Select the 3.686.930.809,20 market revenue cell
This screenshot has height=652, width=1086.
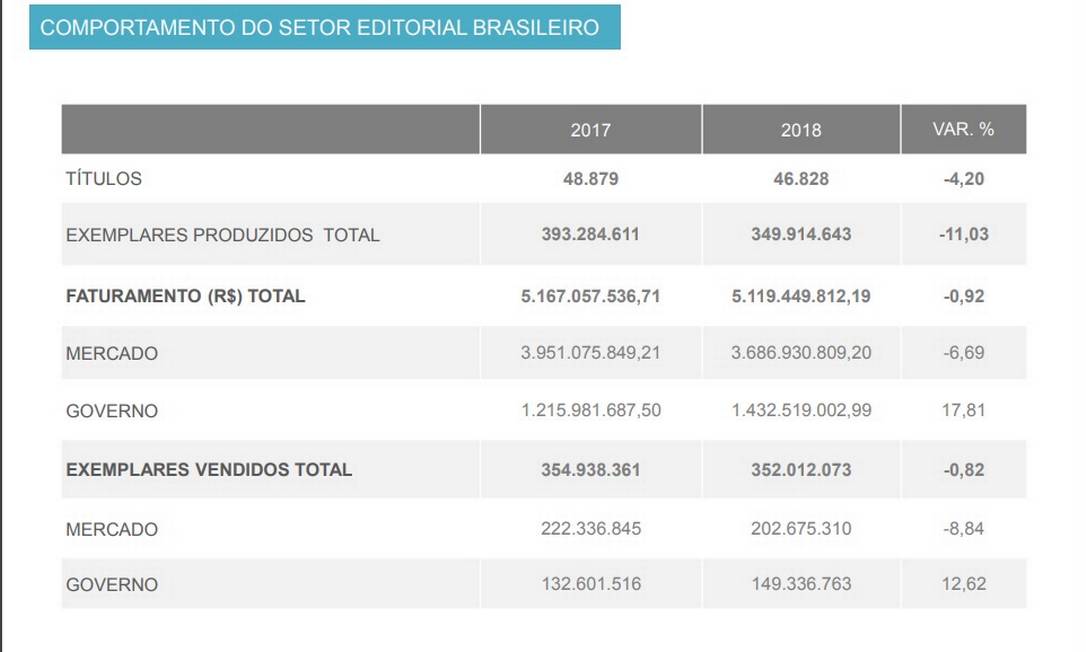[800, 353]
